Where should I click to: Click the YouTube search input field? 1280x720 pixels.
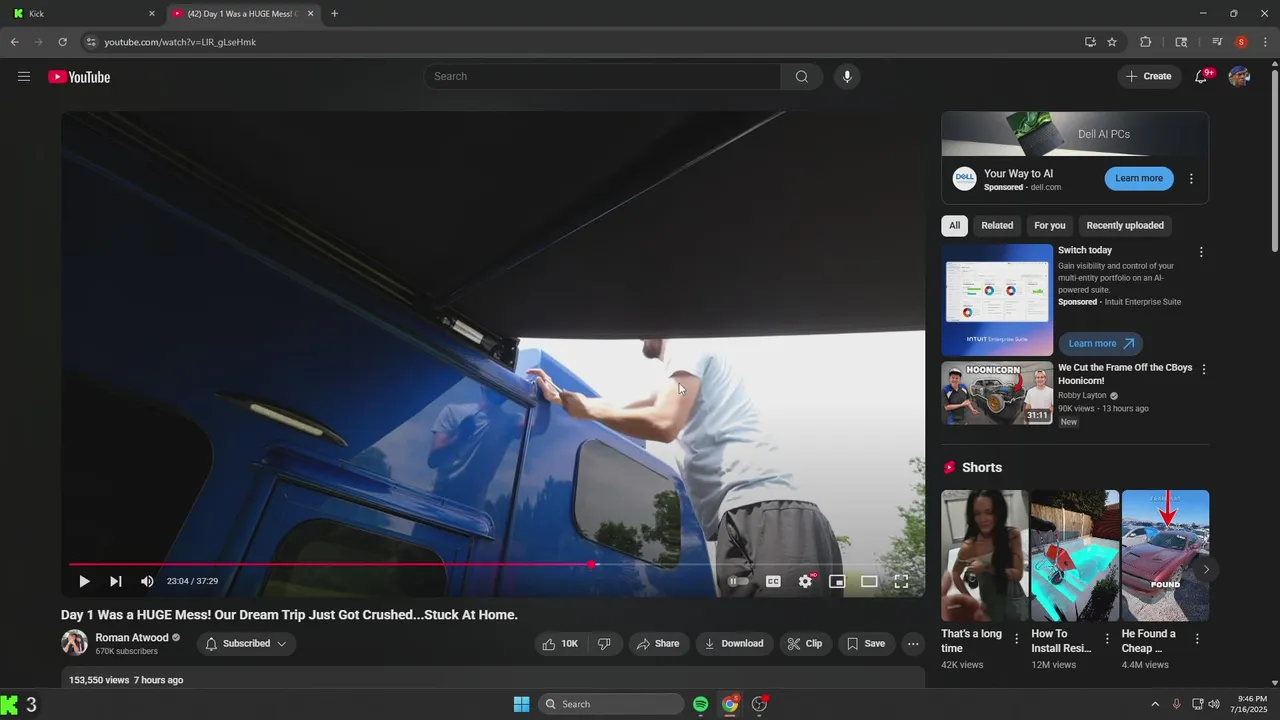[x=603, y=77]
